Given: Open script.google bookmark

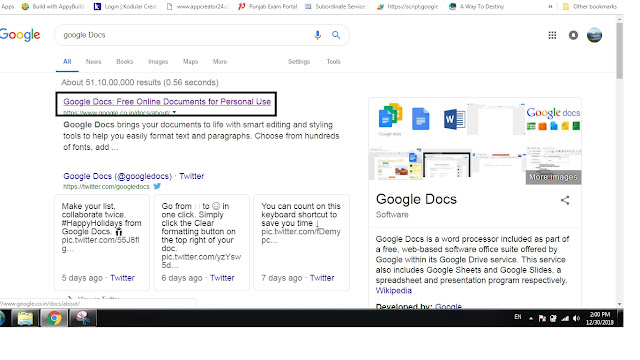Looking at the screenshot, I should click(x=408, y=7).
